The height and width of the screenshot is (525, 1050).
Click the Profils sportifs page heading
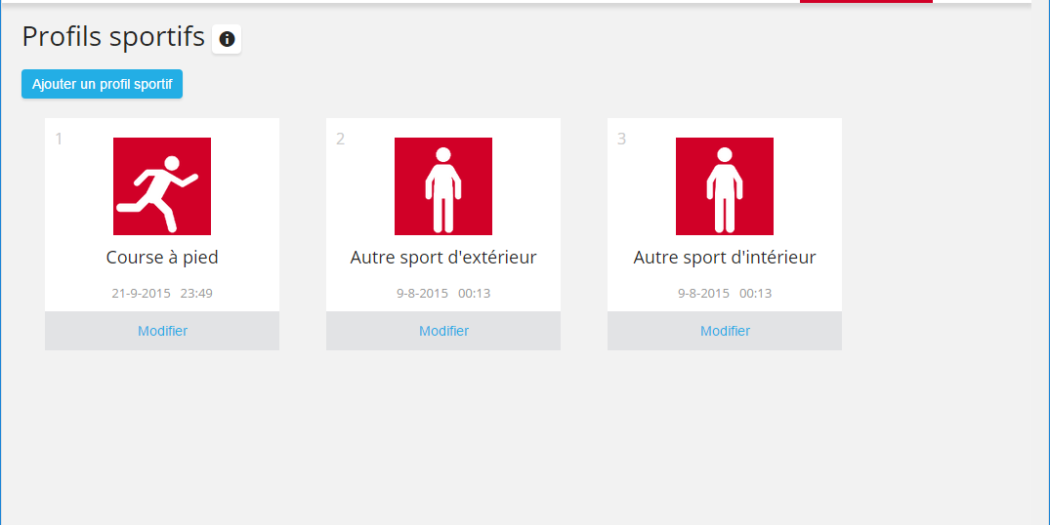coord(113,37)
